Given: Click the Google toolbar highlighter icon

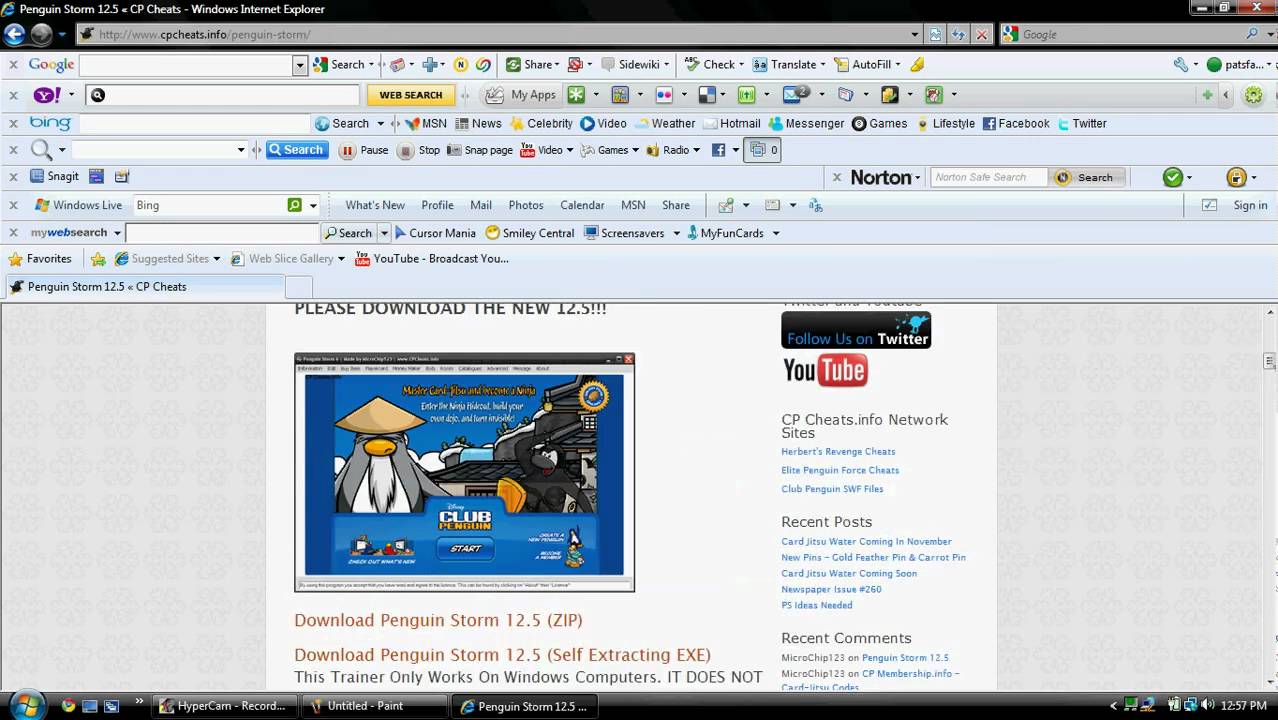Looking at the screenshot, I should tap(917, 64).
